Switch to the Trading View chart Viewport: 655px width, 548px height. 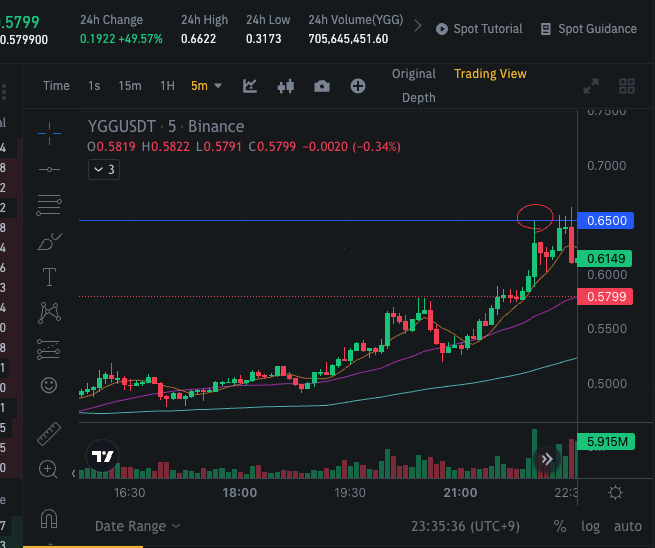pyautogui.click(x=490, y=74)
